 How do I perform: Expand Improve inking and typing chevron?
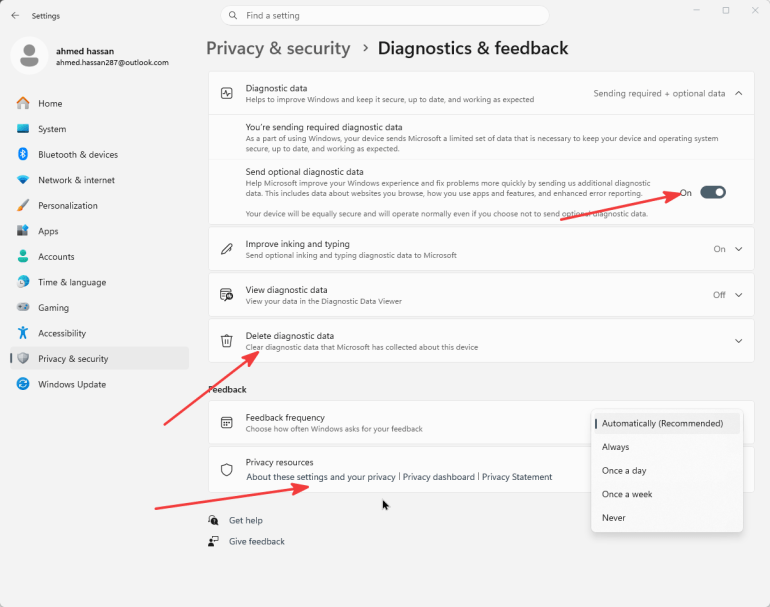point(739,249)
